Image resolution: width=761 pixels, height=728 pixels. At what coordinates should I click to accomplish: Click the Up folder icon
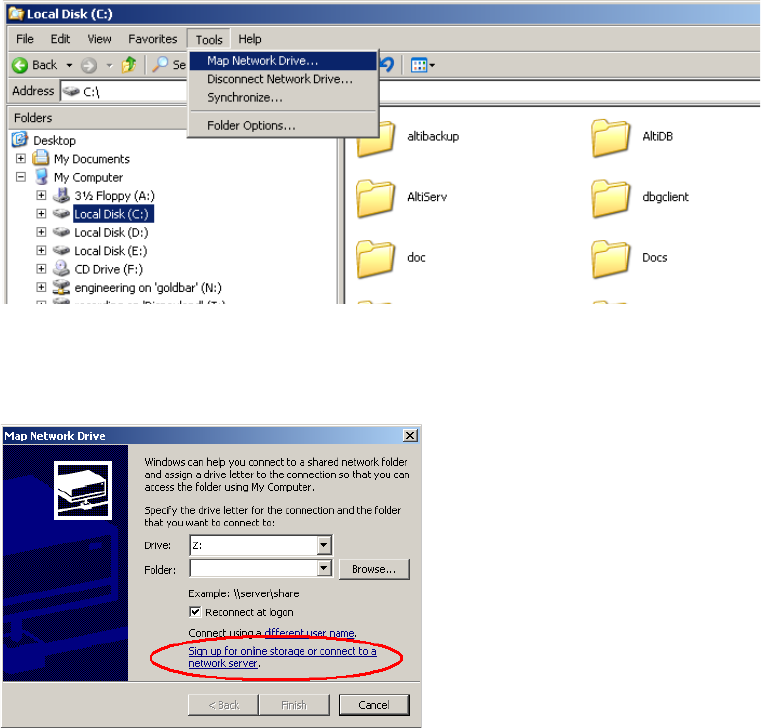click(x=129, y=65)
